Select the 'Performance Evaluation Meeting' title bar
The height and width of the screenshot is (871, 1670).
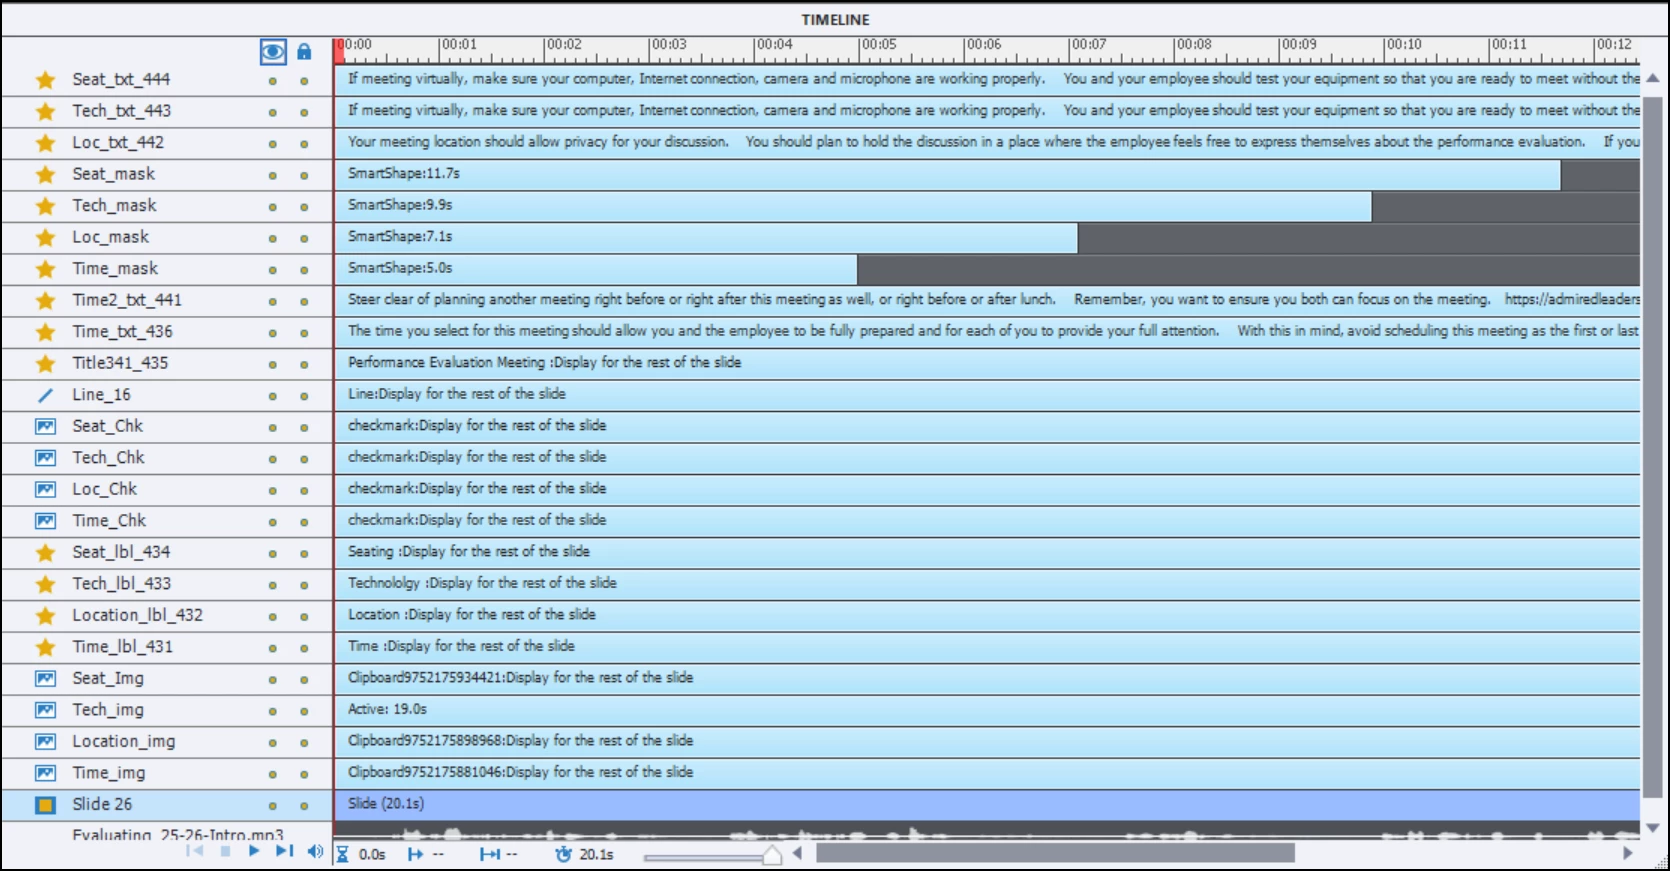click(x=988, y=363)
